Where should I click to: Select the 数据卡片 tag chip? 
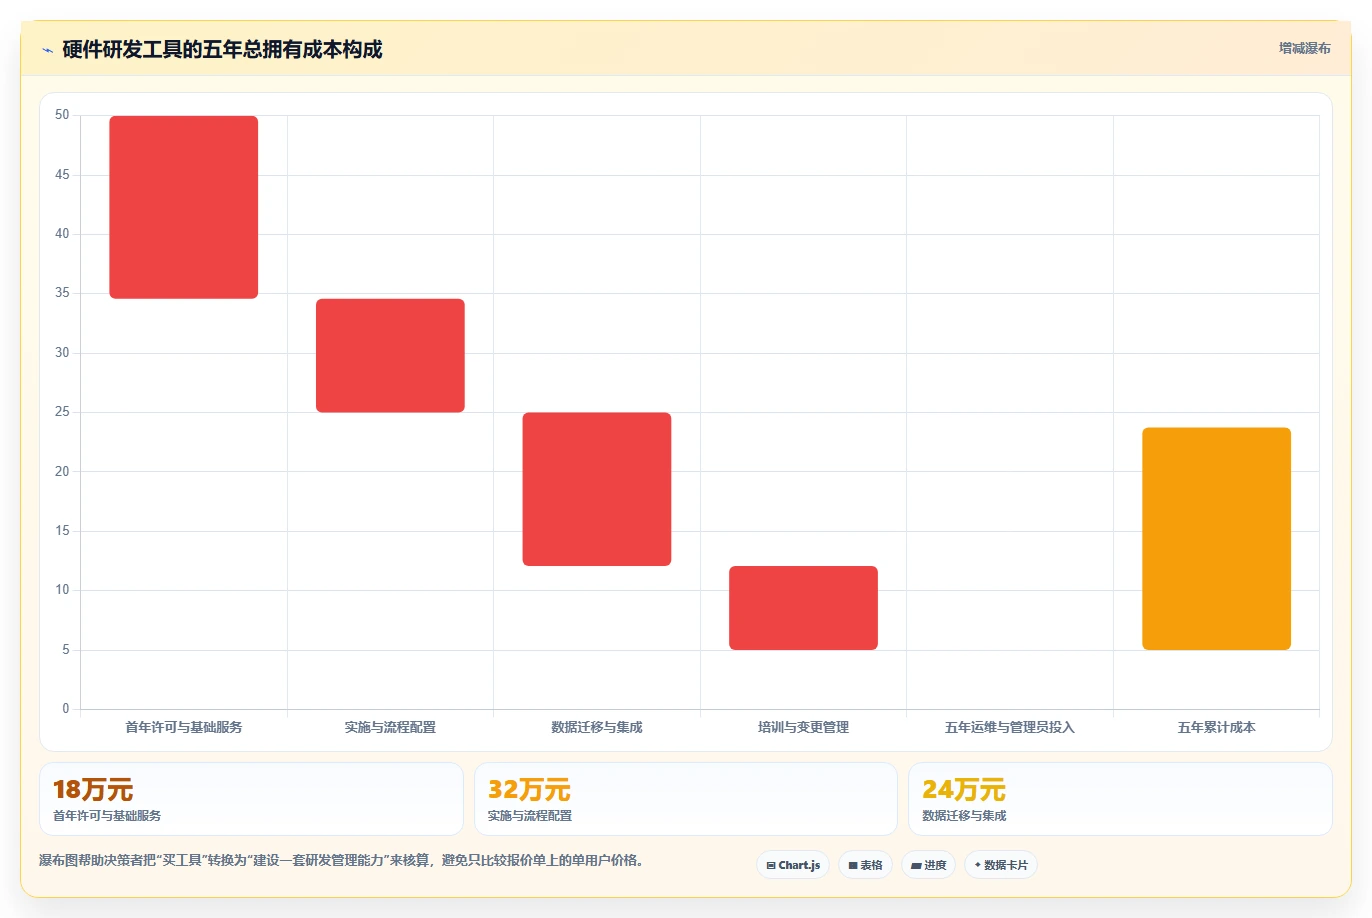[1001, 865]
